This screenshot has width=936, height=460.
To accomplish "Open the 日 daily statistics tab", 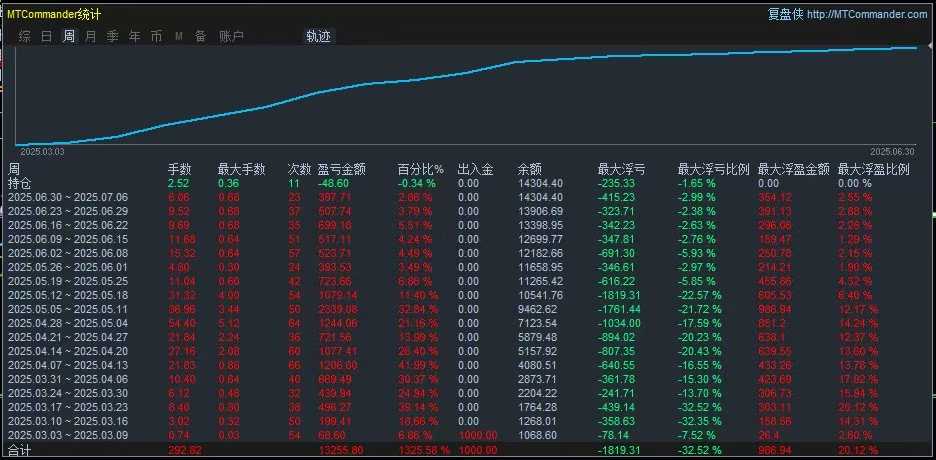I will 47,36.
